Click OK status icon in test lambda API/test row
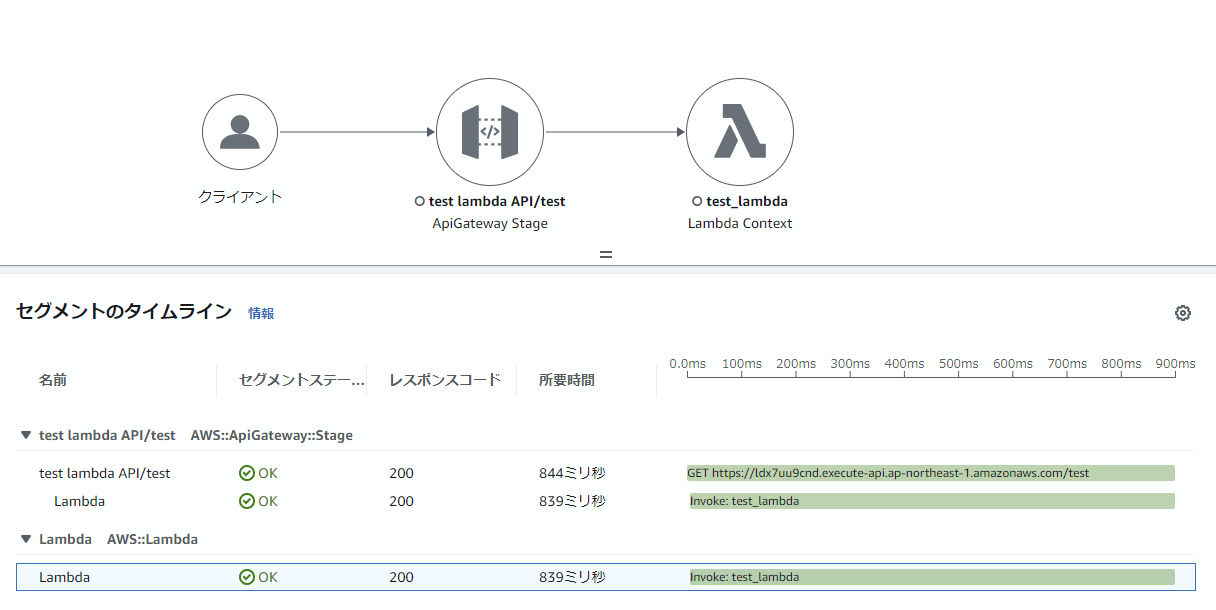 (247, 473)
